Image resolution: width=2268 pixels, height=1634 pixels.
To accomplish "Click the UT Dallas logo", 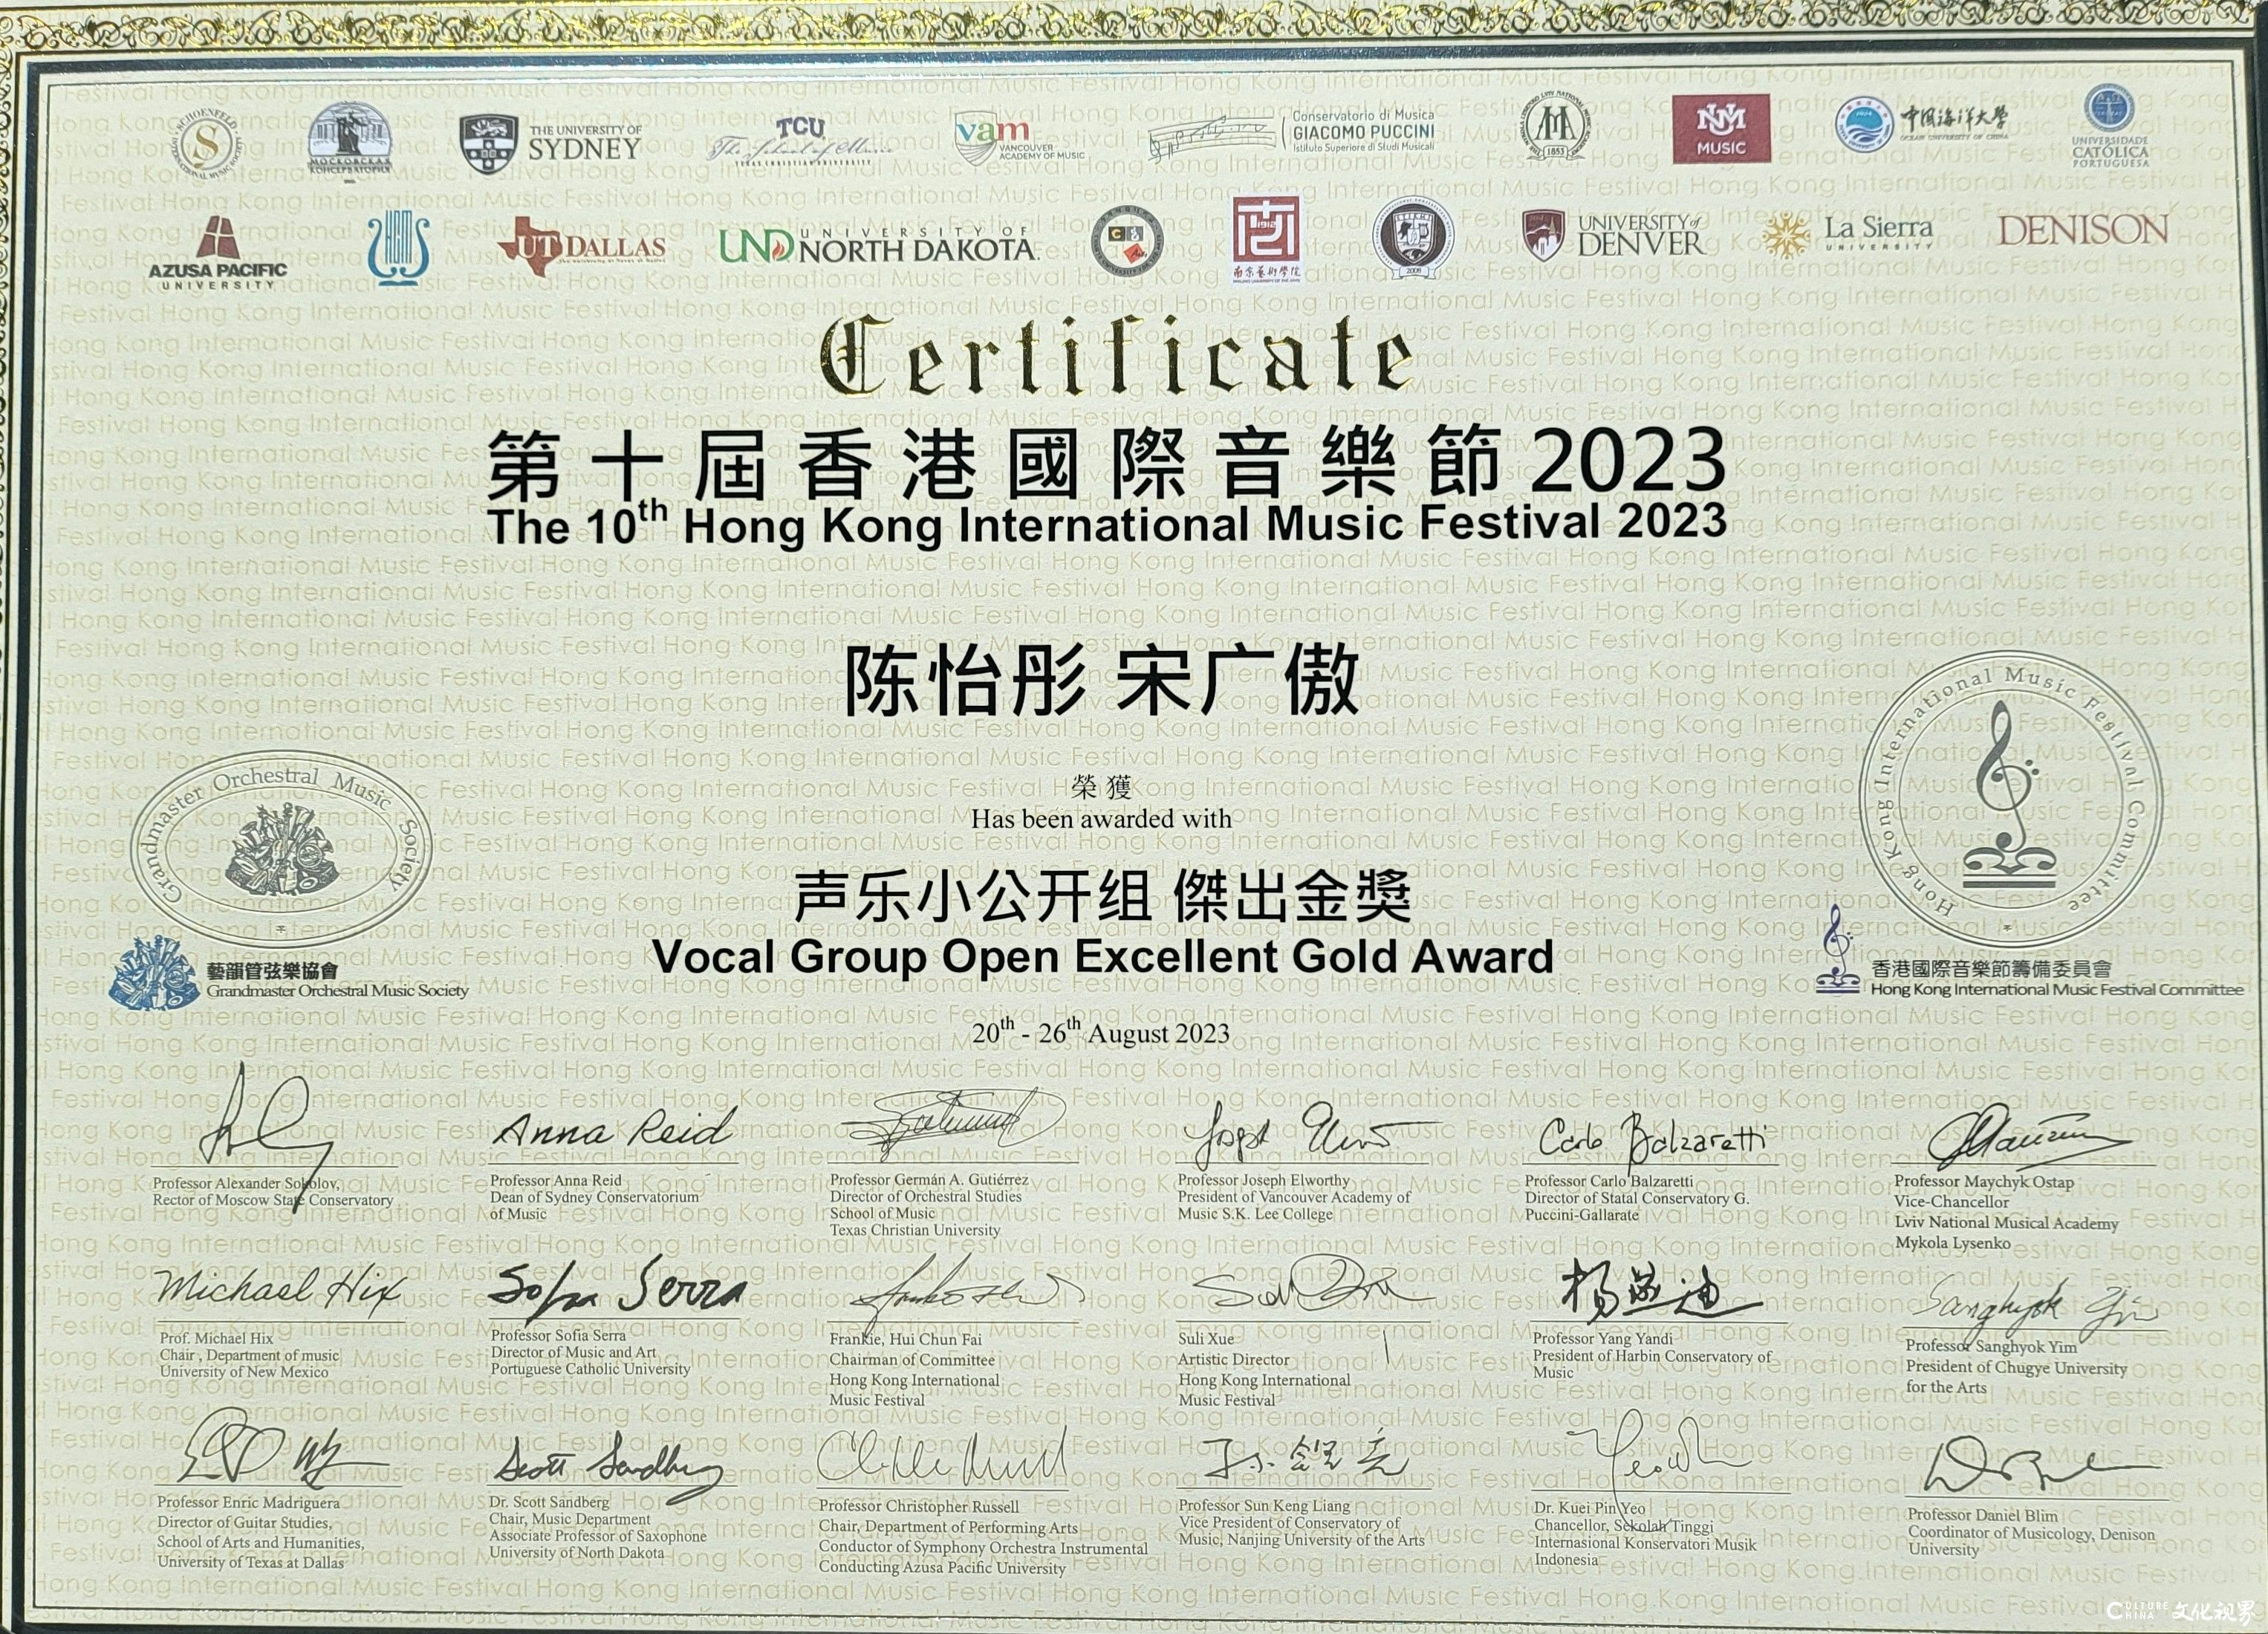I will click(x=582, y=246).
